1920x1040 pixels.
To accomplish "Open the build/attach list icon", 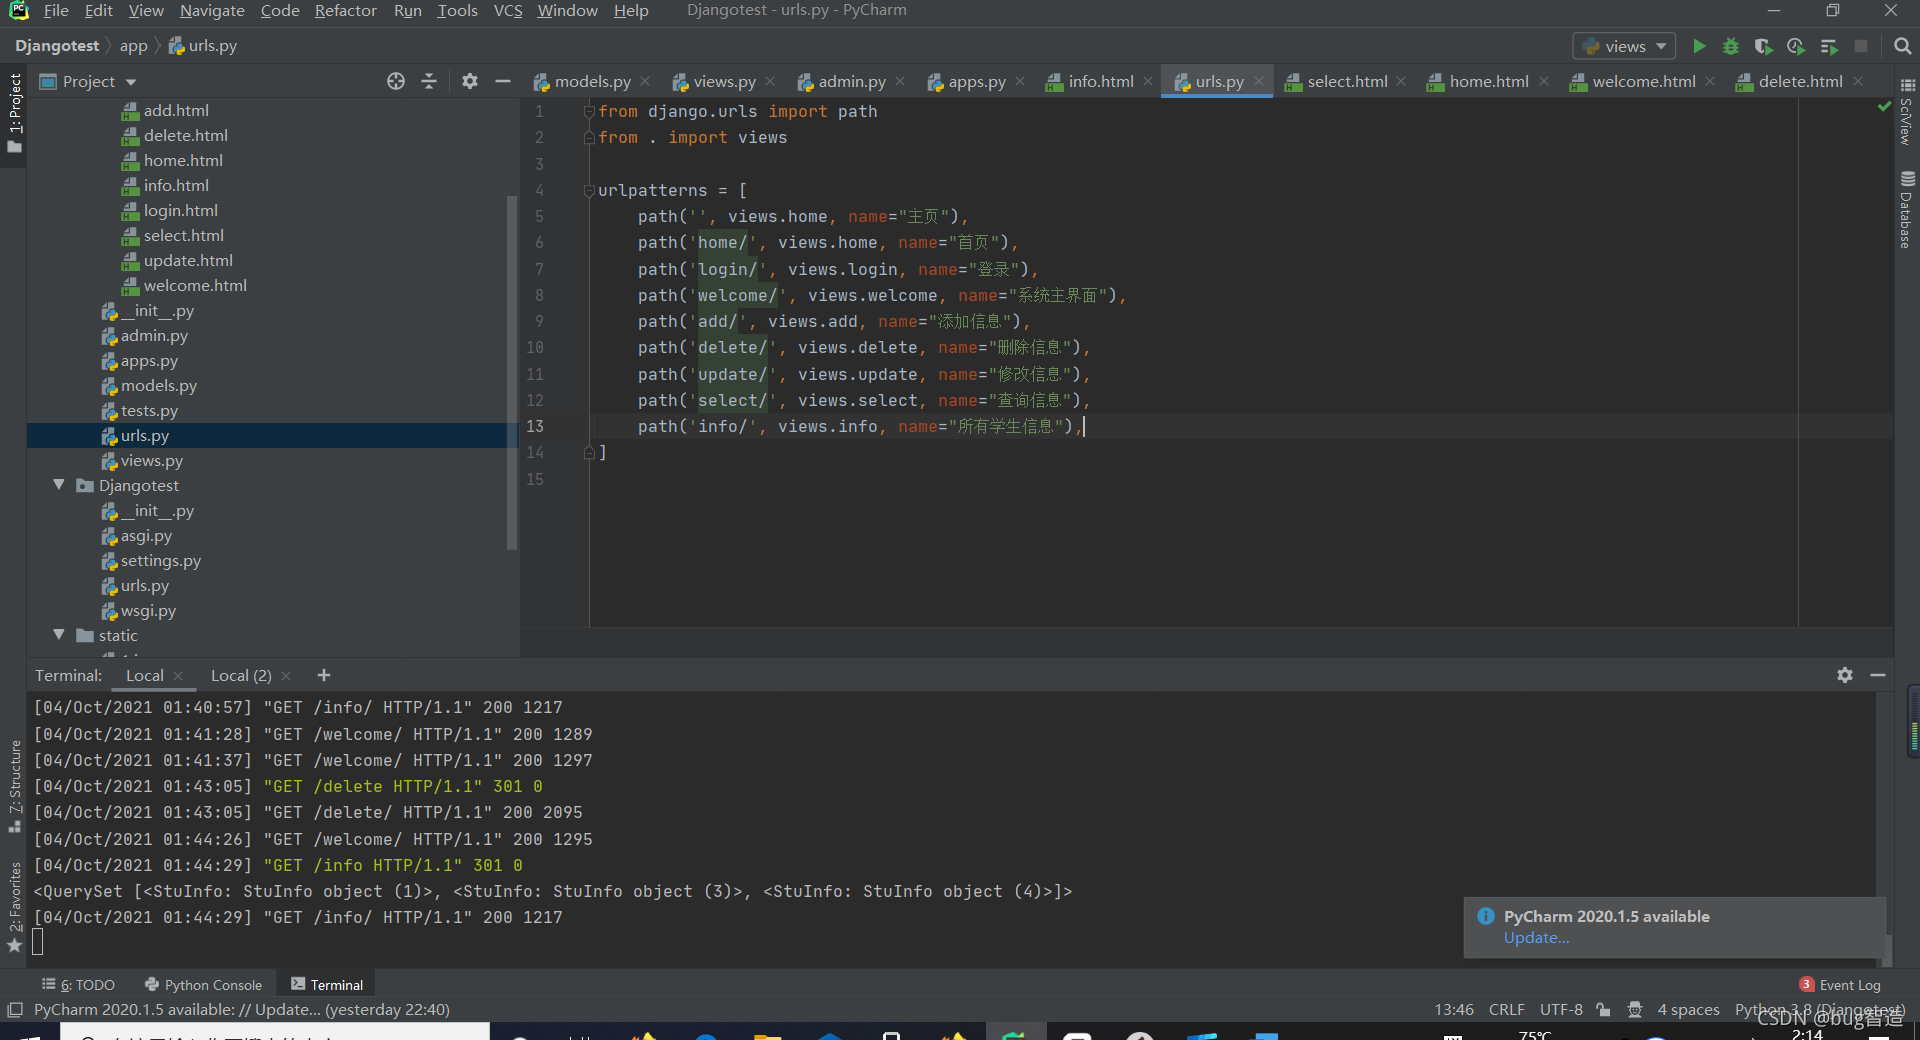I will point(1829,46).
